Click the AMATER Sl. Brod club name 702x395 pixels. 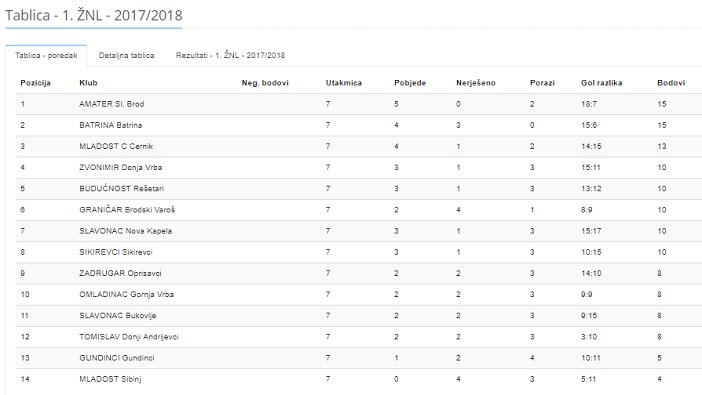click(111, 104)
